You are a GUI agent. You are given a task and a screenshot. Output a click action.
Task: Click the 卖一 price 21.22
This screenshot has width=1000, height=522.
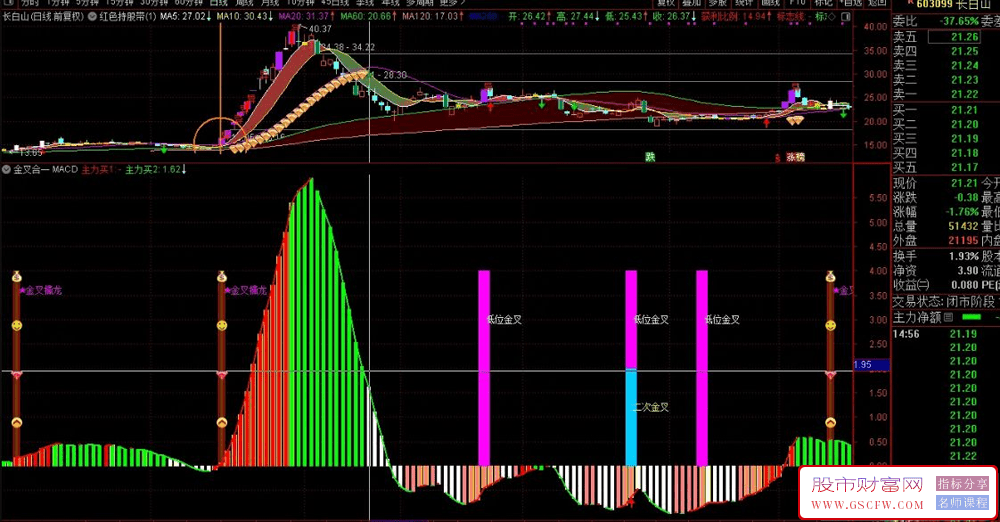coord(964,94)
